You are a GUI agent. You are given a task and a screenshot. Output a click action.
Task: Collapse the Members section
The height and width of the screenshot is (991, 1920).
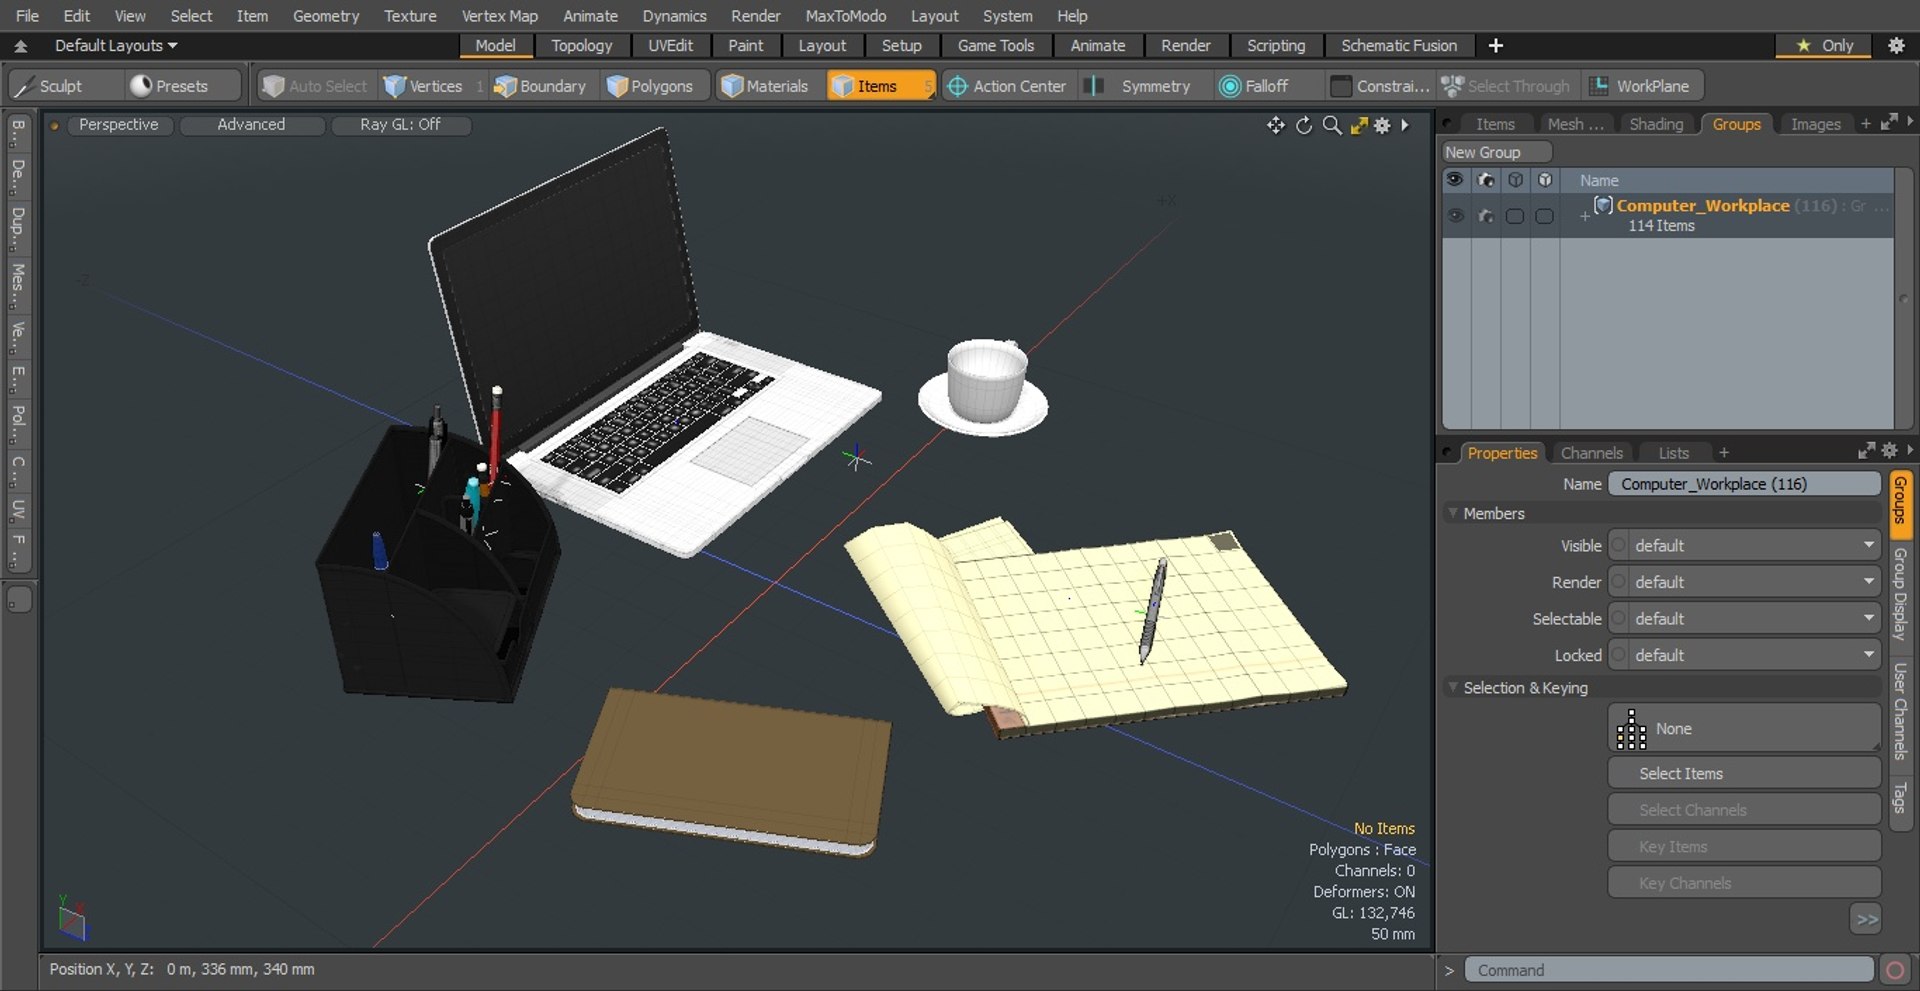tap(1453, 513)
